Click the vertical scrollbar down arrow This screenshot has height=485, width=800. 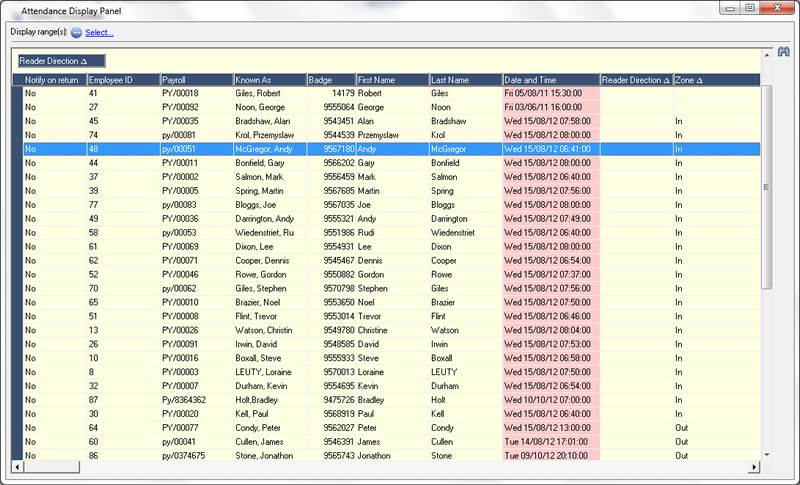(x=766, y=455)
